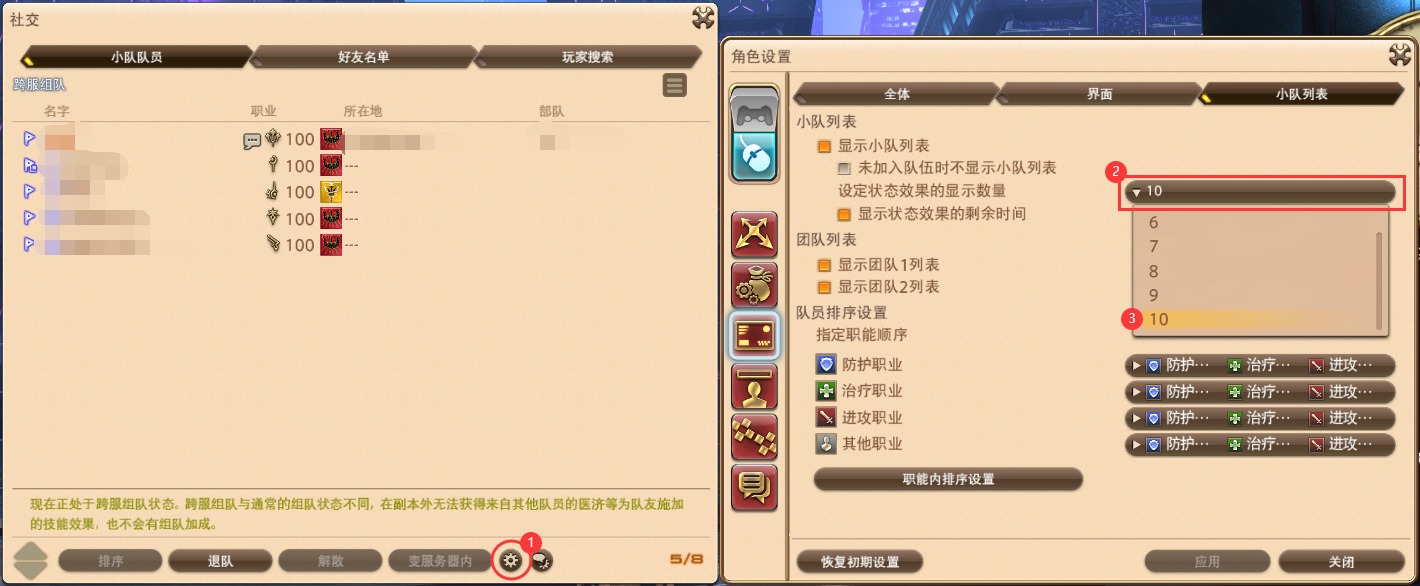Select the mouse control mode icon
Screen dimensions: 1420x586
pos(755,156)
